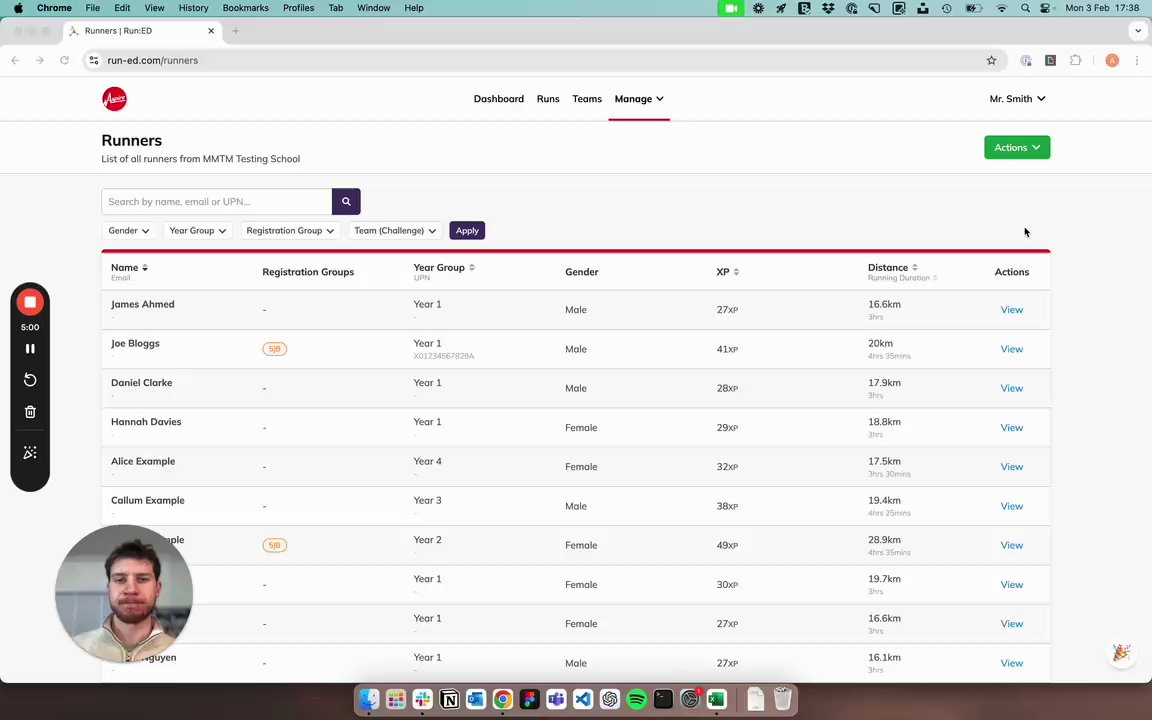View James Ahmed's runner profile
This screenshot has height=720, width=1152.
[x=1012, y=310]
